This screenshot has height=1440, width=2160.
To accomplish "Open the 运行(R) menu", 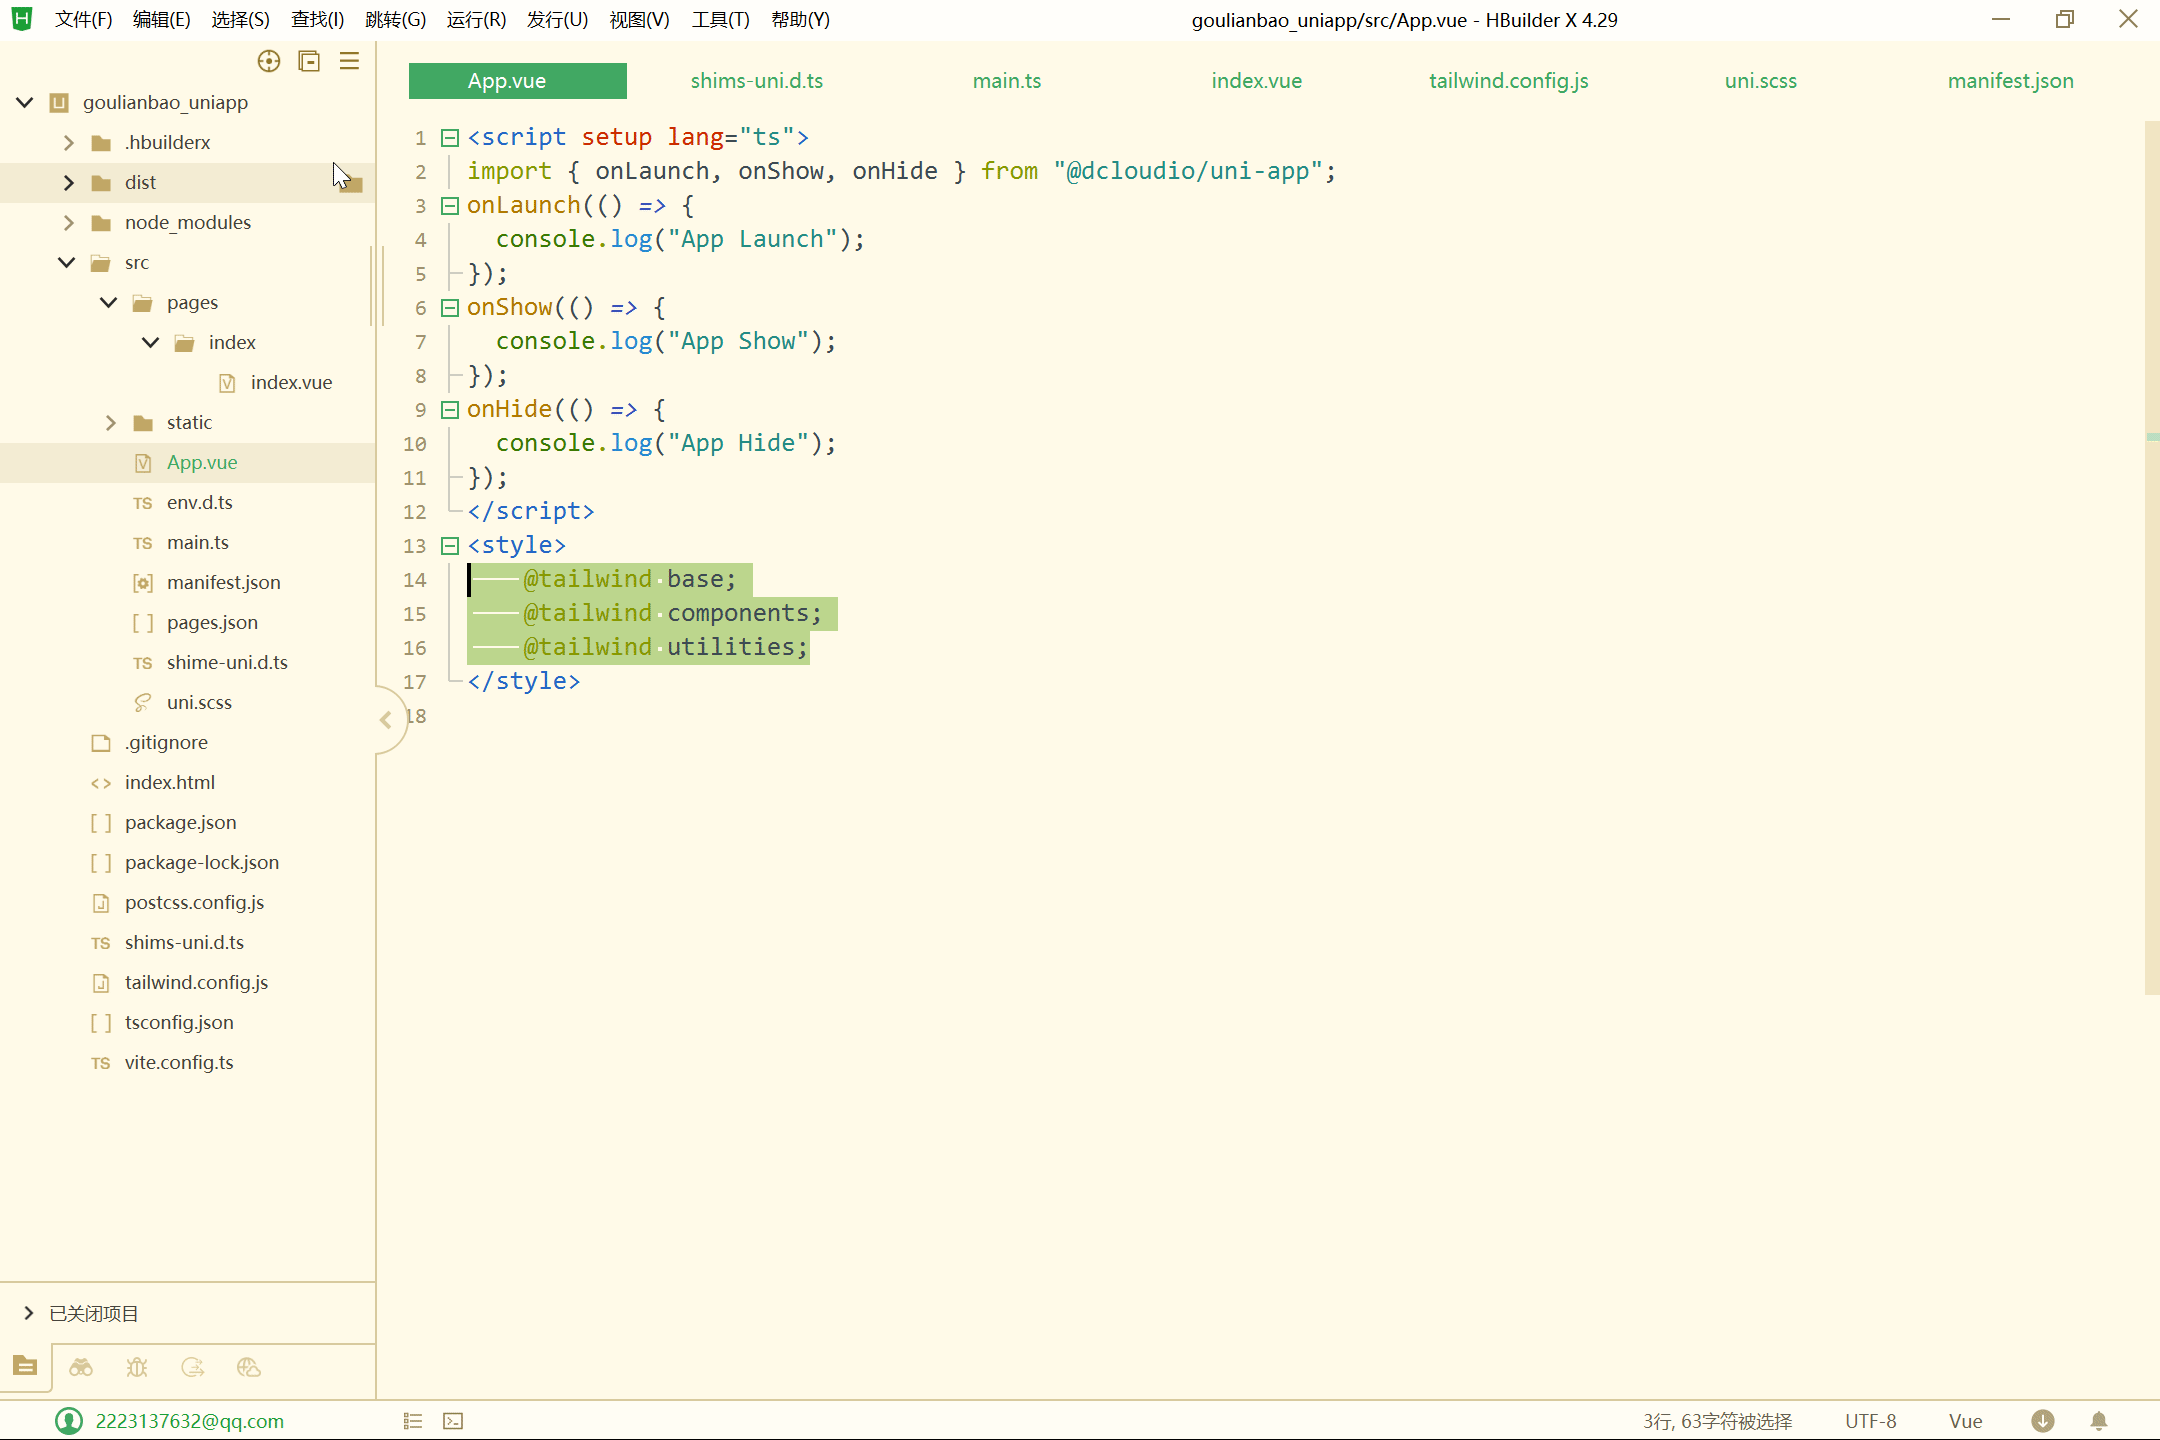I will point(476,20).
